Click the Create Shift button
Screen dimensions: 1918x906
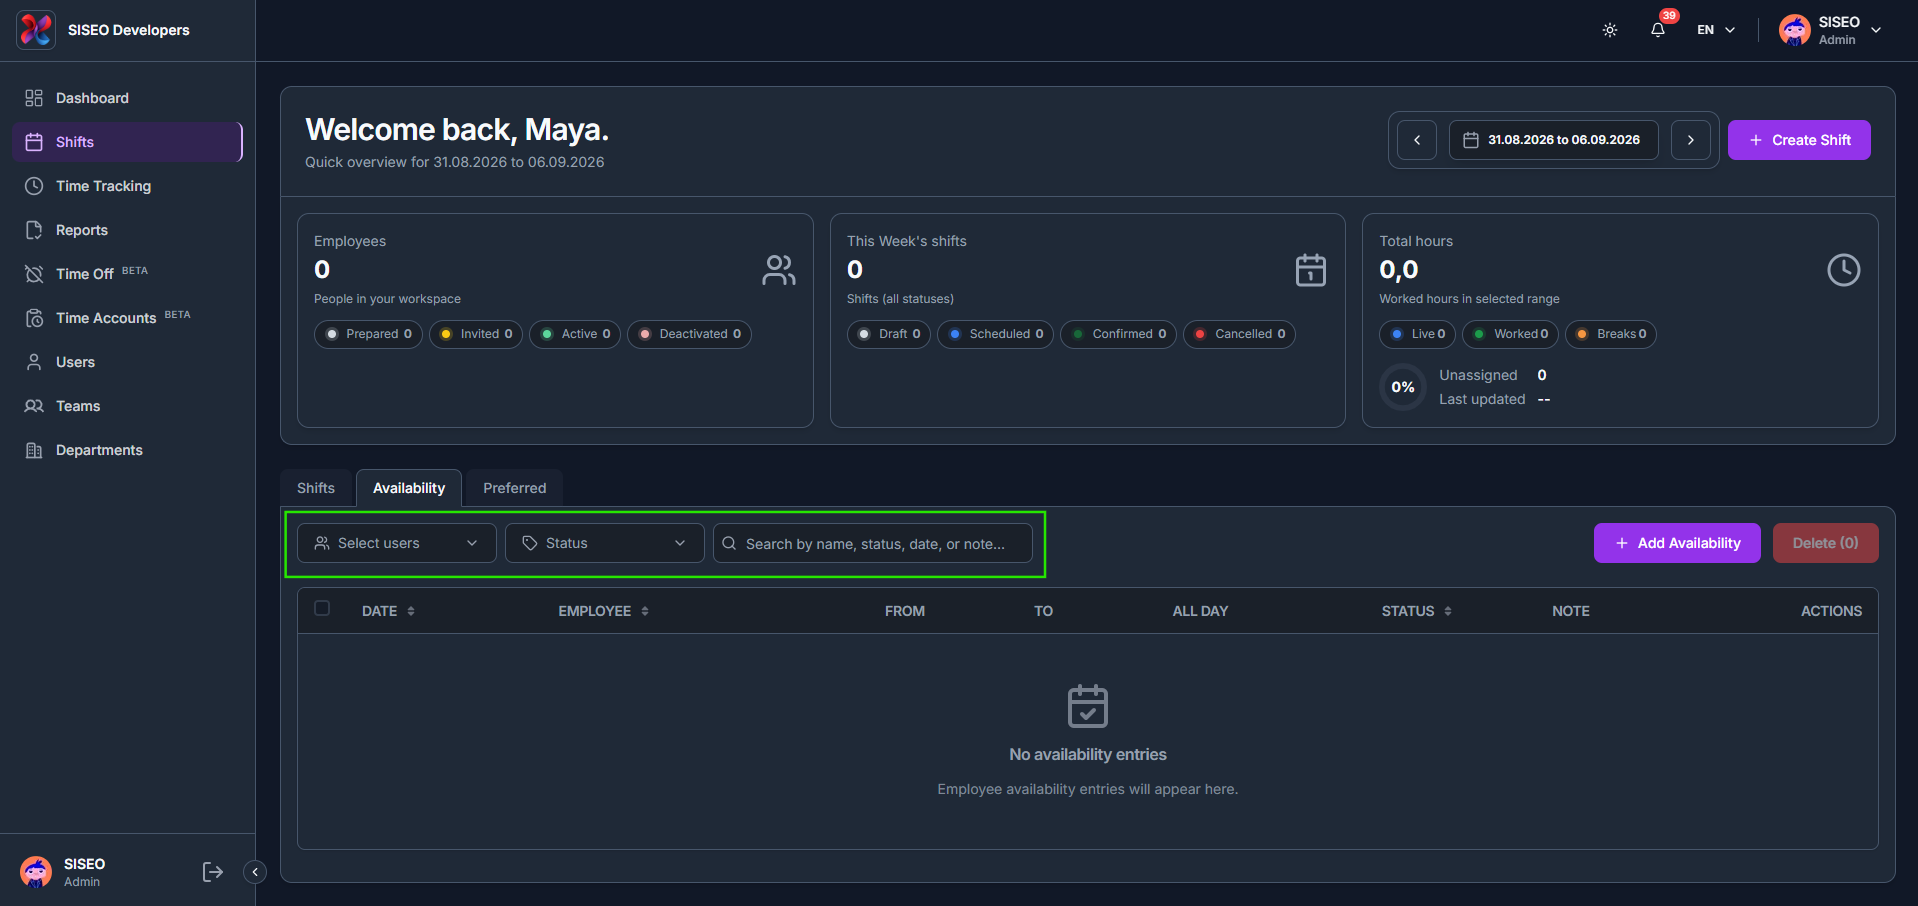[1799, 140]
